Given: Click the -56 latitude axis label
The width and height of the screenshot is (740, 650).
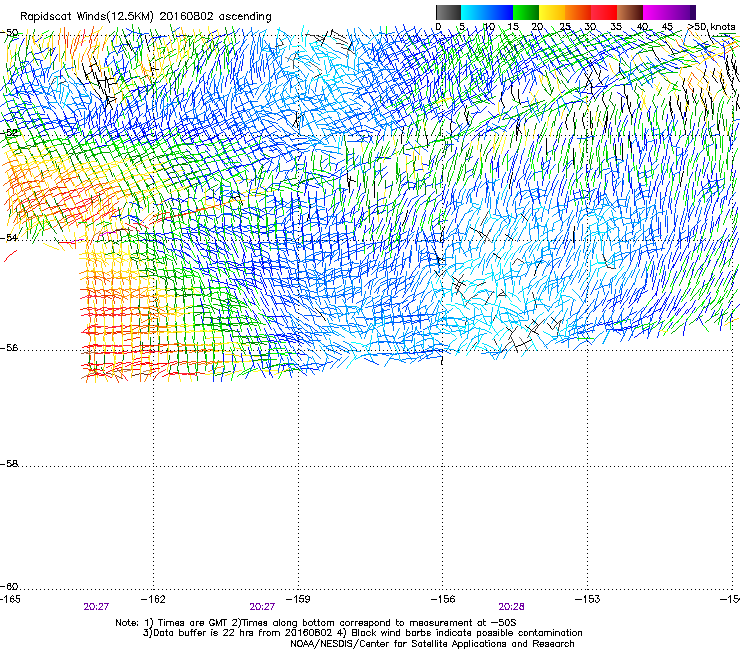Looking at the screenshot, I should 9,348.
